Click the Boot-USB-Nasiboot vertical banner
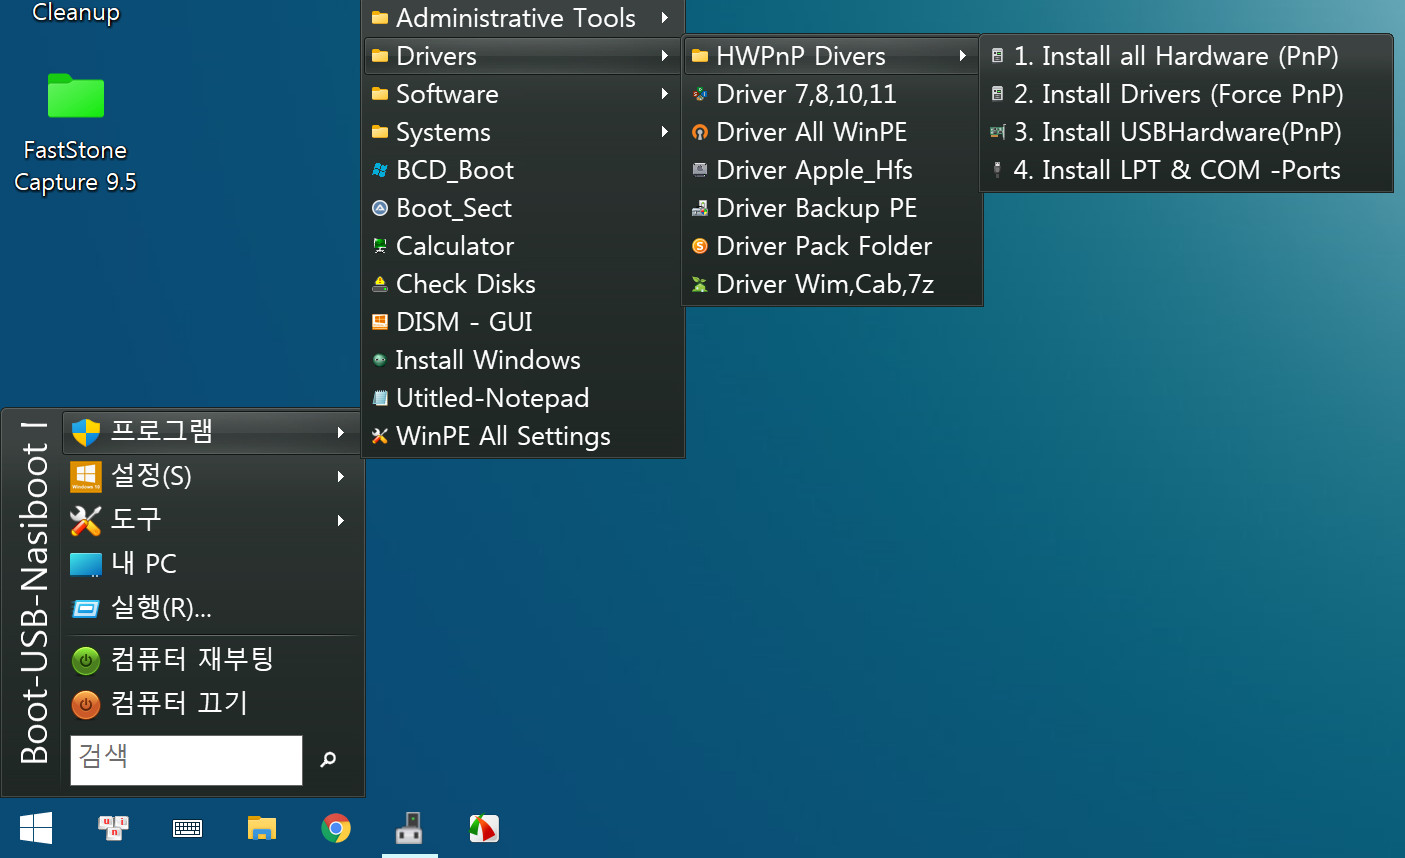1405x858 pixels. [34, 594]
